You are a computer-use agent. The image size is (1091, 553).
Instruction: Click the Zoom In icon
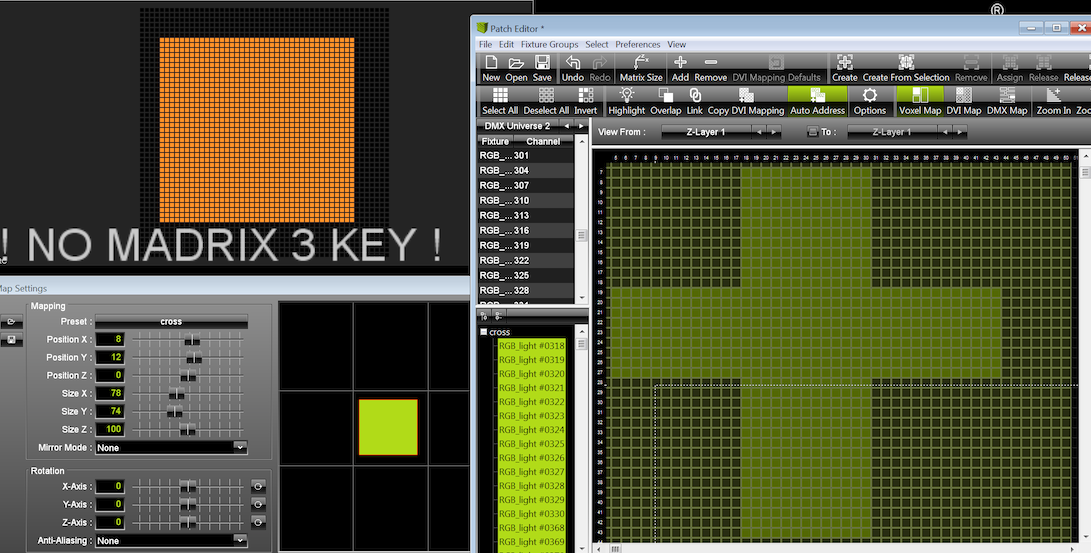1053,95
